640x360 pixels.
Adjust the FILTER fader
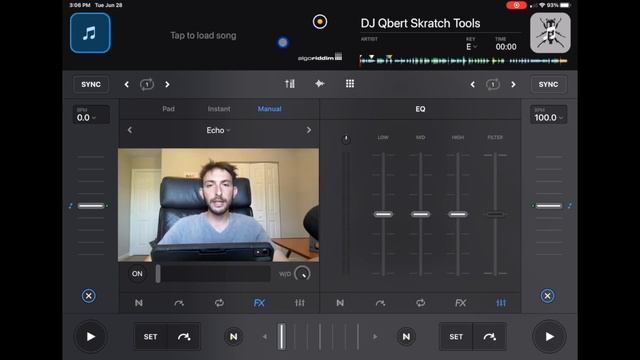pos(495,214)
